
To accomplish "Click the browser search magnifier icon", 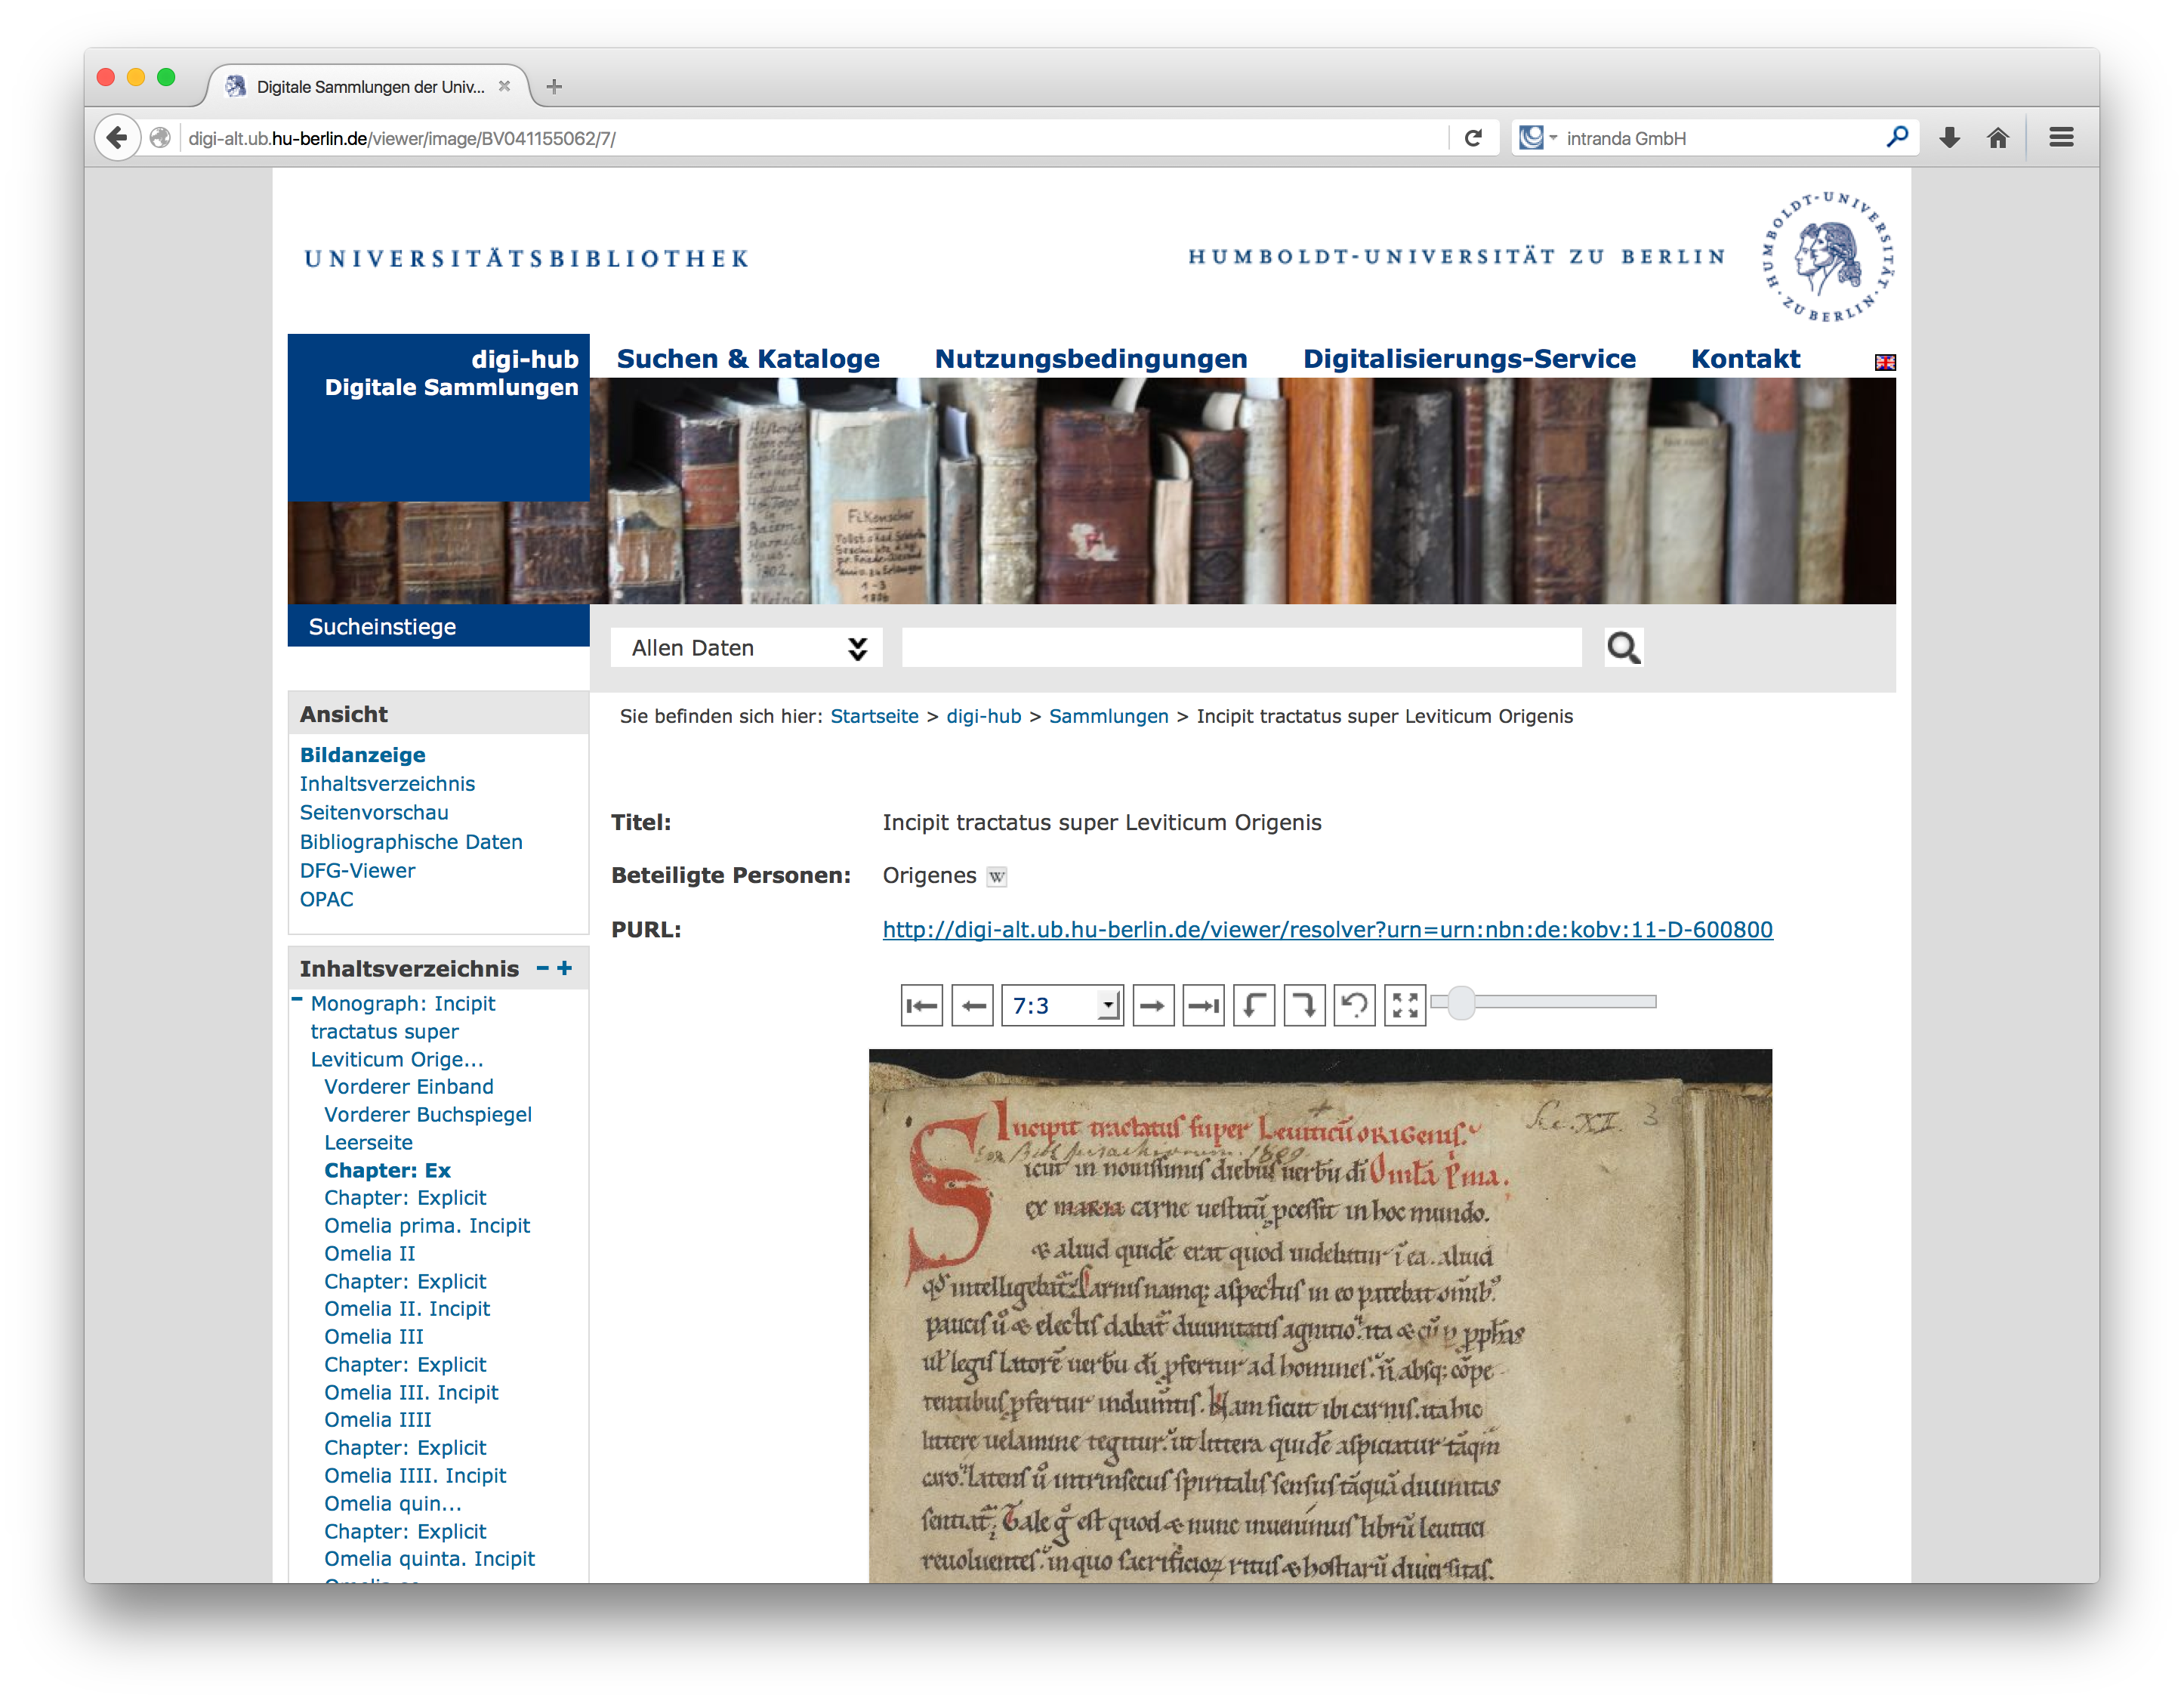I will (1897, 137).
